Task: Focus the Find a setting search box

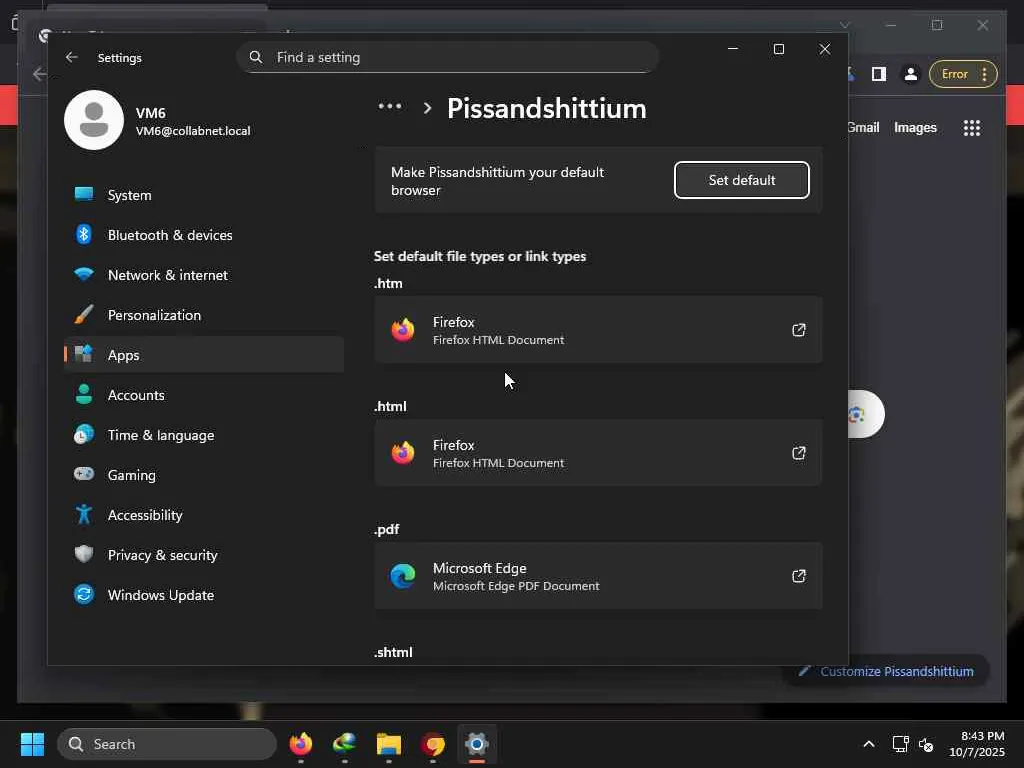Action: (447, 57)
